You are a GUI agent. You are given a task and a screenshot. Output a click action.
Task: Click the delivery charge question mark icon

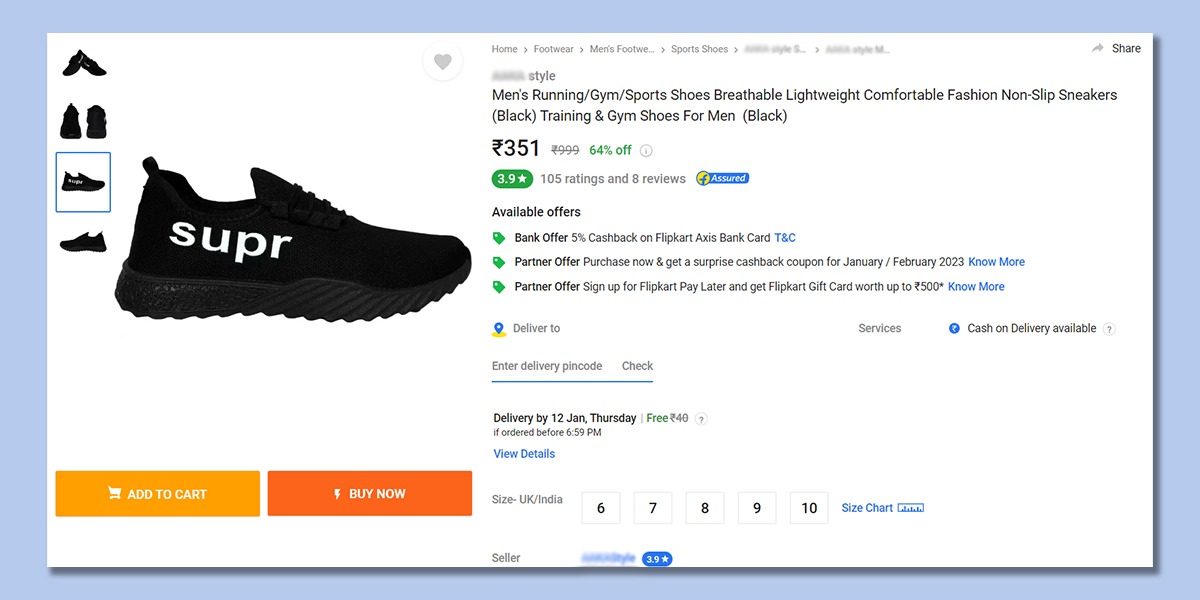point(701,419)
